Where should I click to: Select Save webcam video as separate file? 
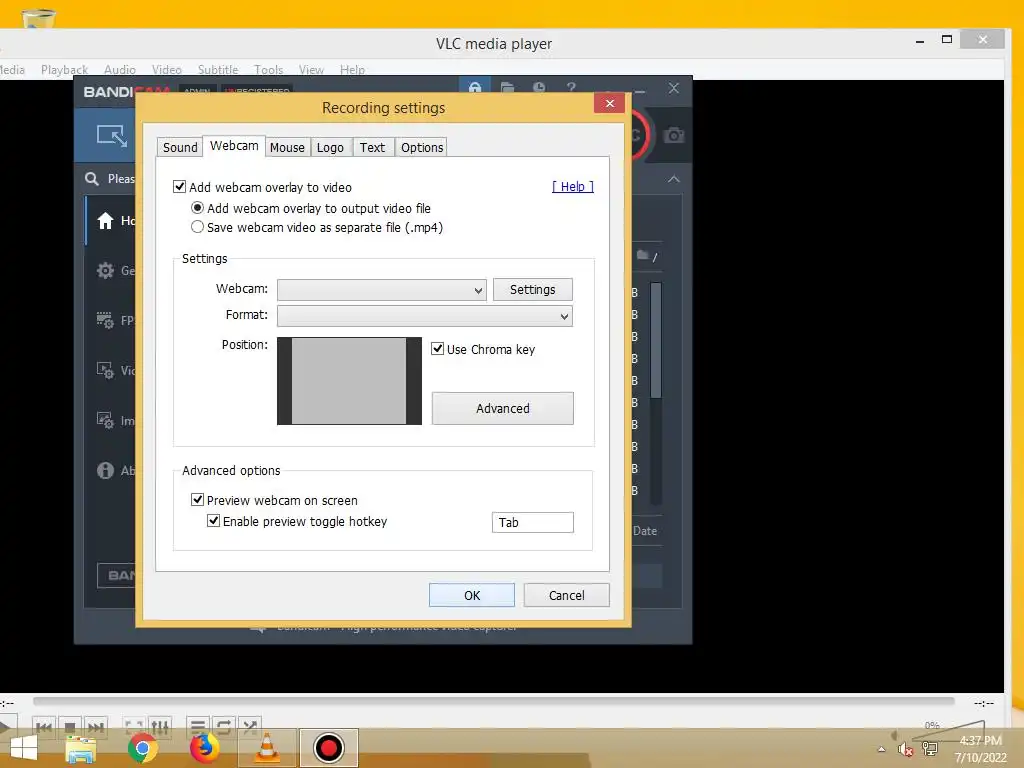tap(197, 227)
